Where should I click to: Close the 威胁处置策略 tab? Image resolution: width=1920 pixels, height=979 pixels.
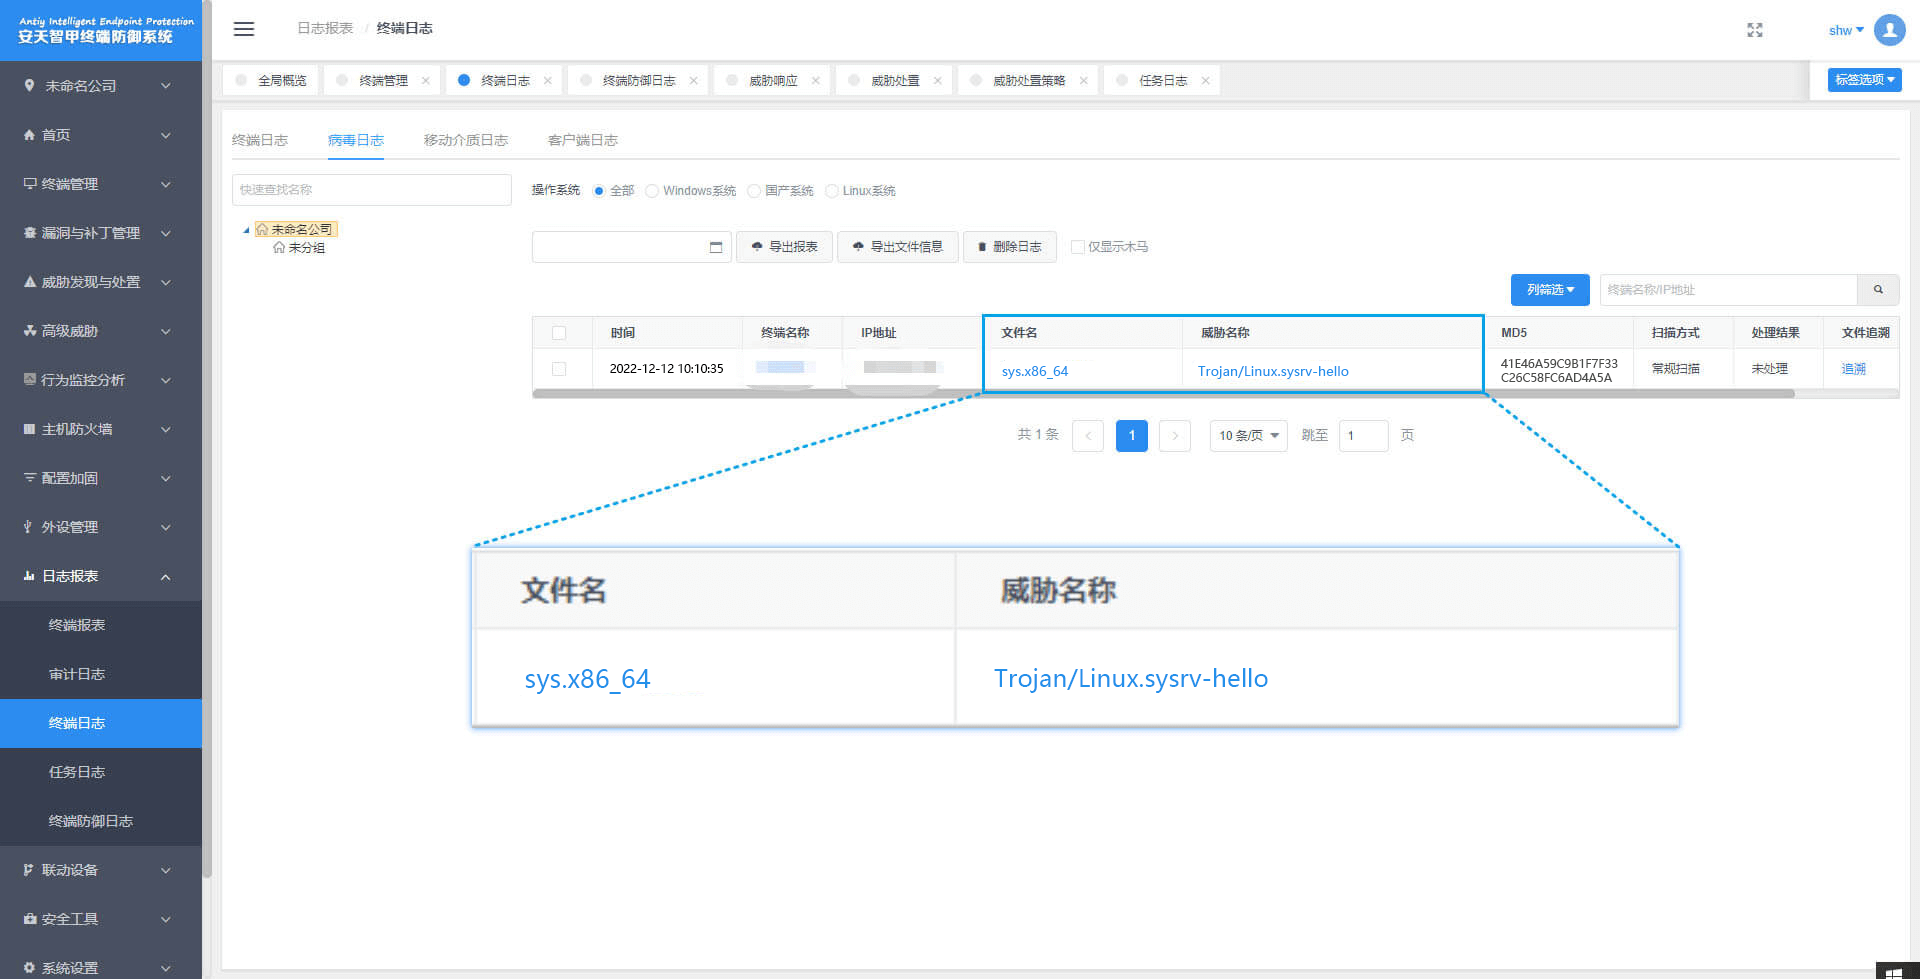(1083, 81)
